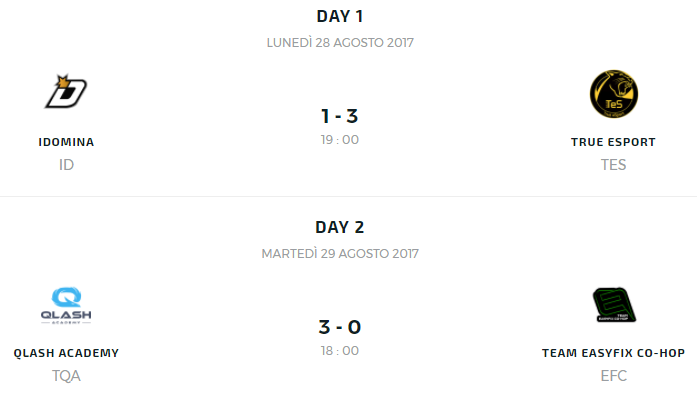
Task: Click the True eSport panther logo
Action: pyautogui.click(x=613, y=94)
